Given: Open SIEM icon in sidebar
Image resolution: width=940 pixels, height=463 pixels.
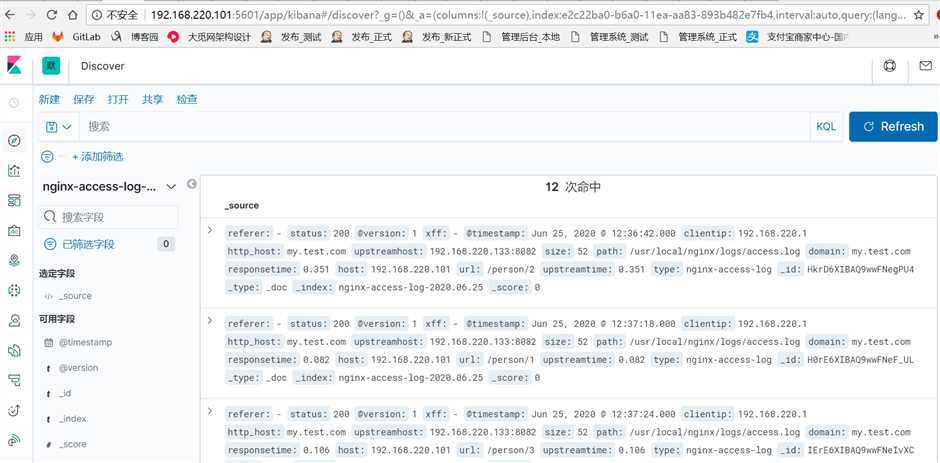Looking at the screenshot, I should pos(14,440).
